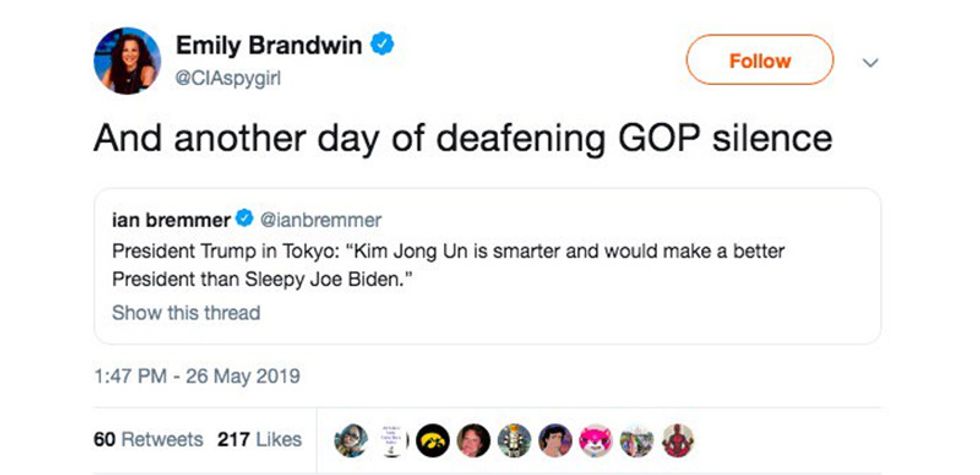The height and width of the screenshot is (475, 980).
Task: Click the cartoon prince liker avatar
Action: 555,440
